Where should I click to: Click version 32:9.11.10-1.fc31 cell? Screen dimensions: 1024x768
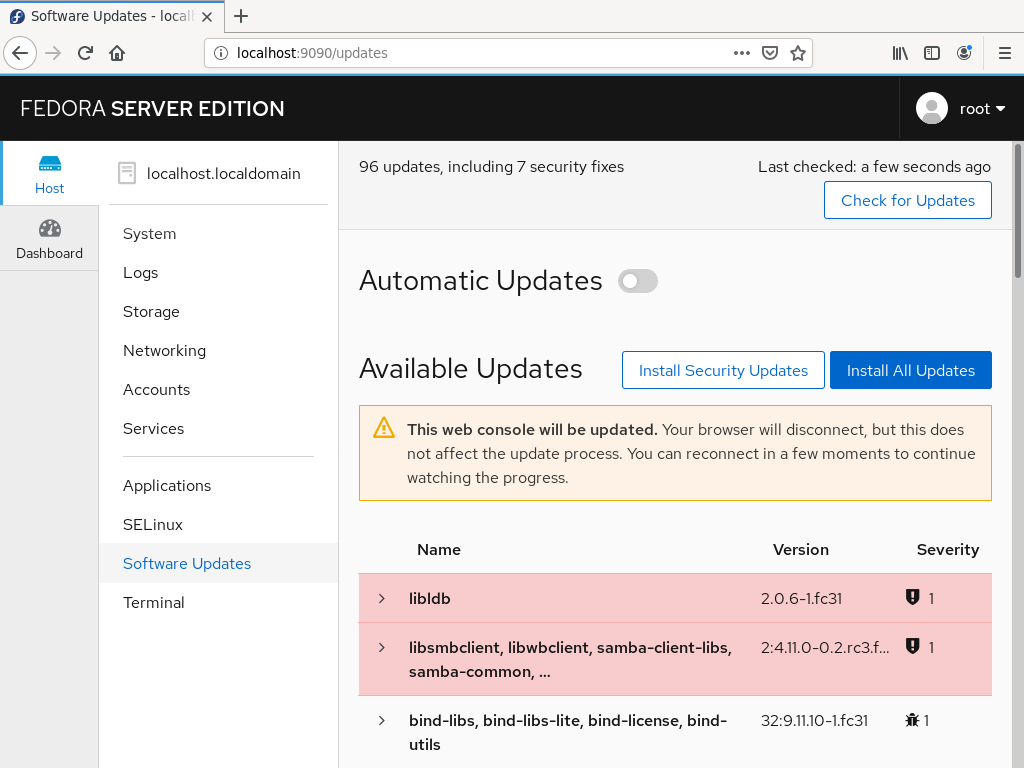(814, 721)
